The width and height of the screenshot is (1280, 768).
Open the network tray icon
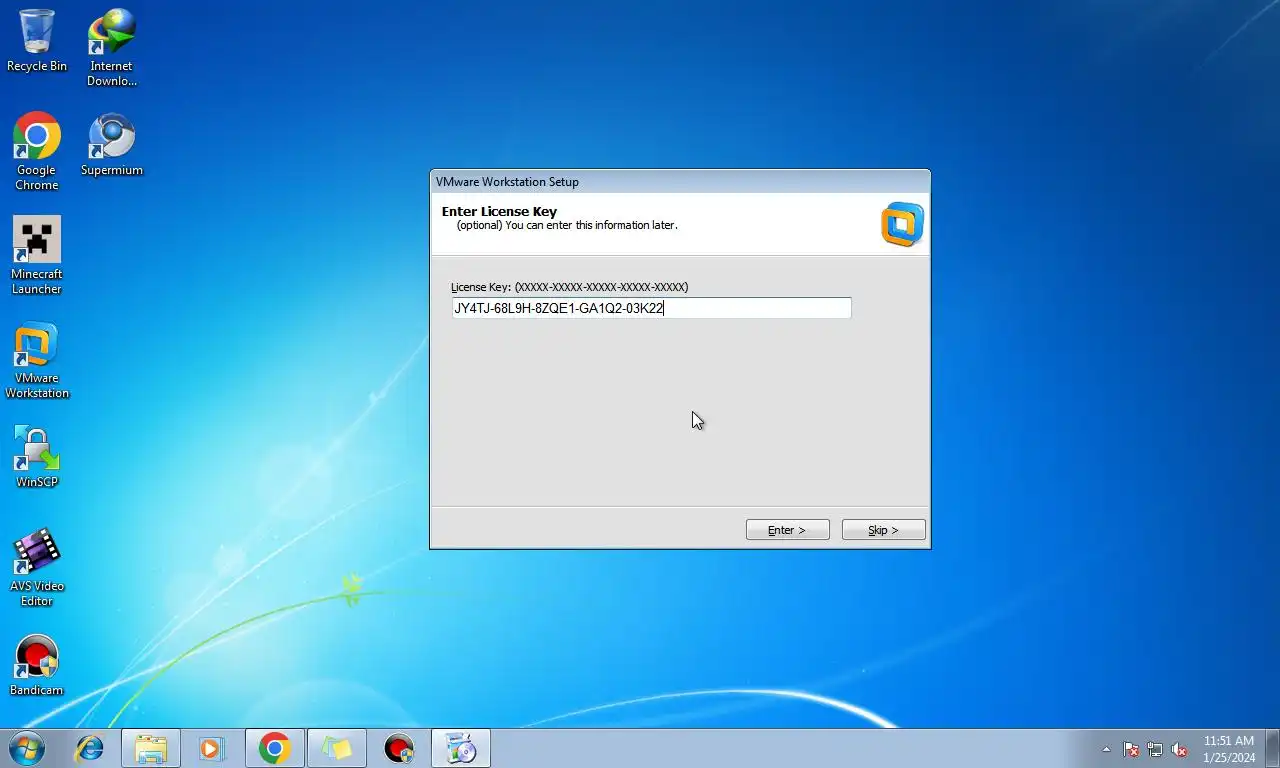pyautogui.click(x=1155, y=749)
